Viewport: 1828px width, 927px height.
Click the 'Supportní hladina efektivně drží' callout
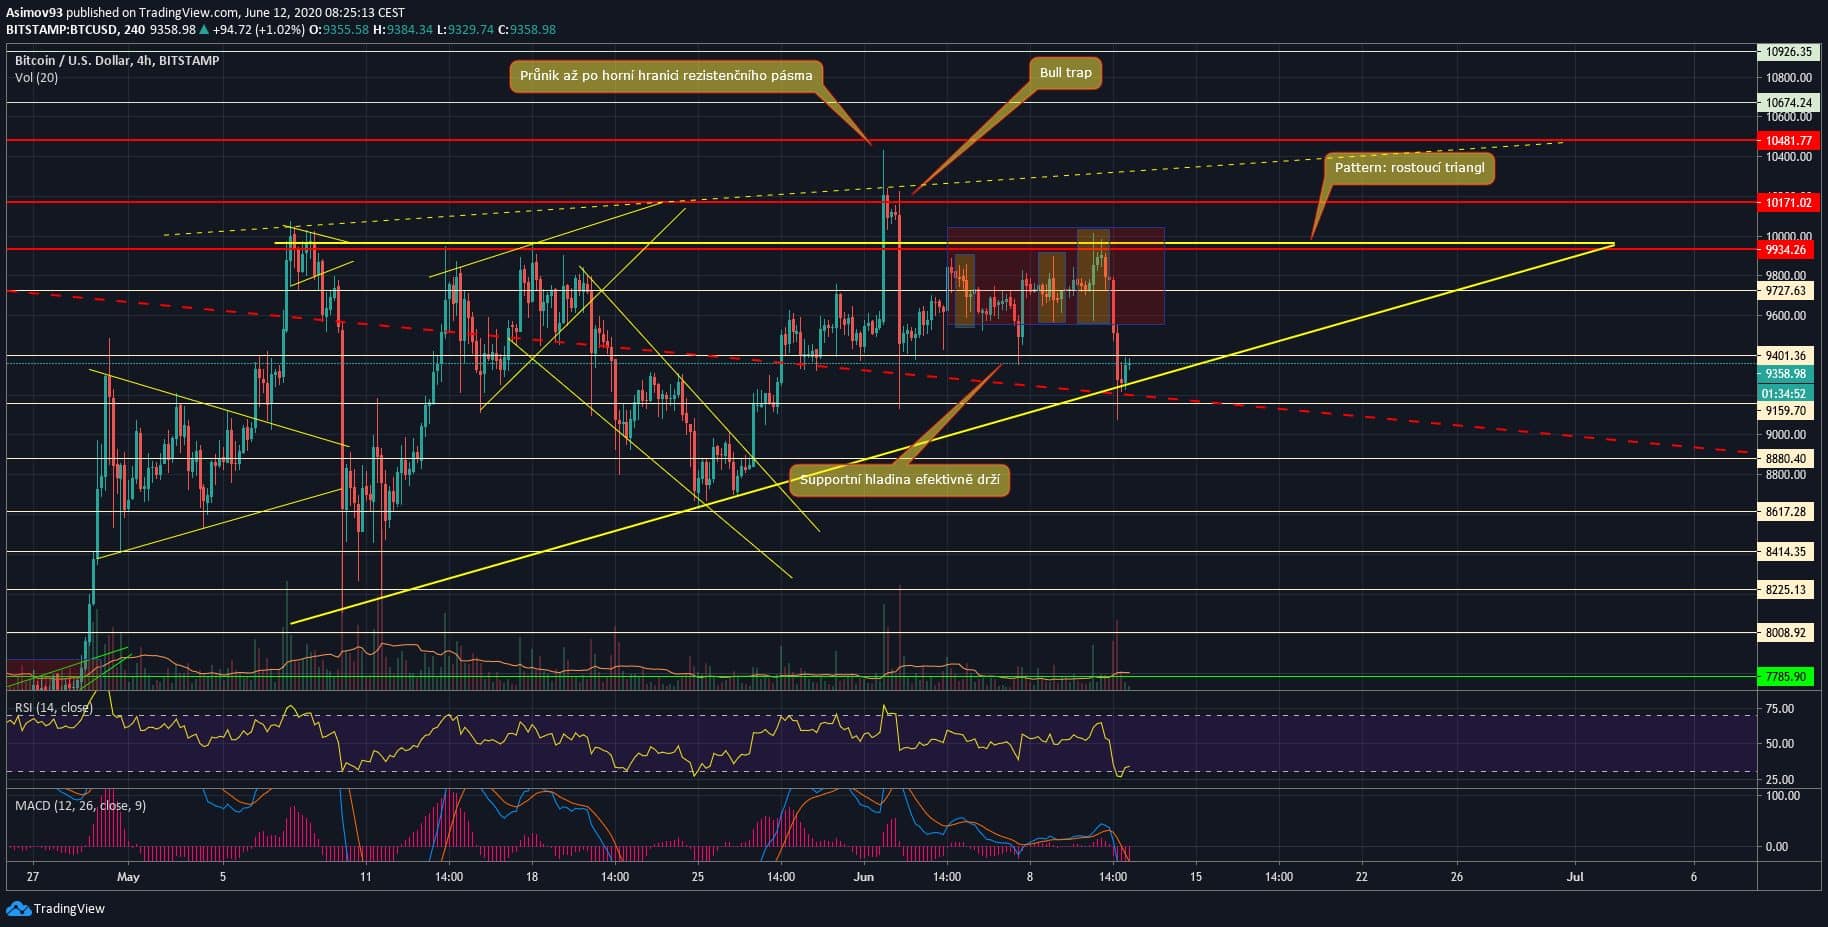pyautogui.click(x=899, y=480)
